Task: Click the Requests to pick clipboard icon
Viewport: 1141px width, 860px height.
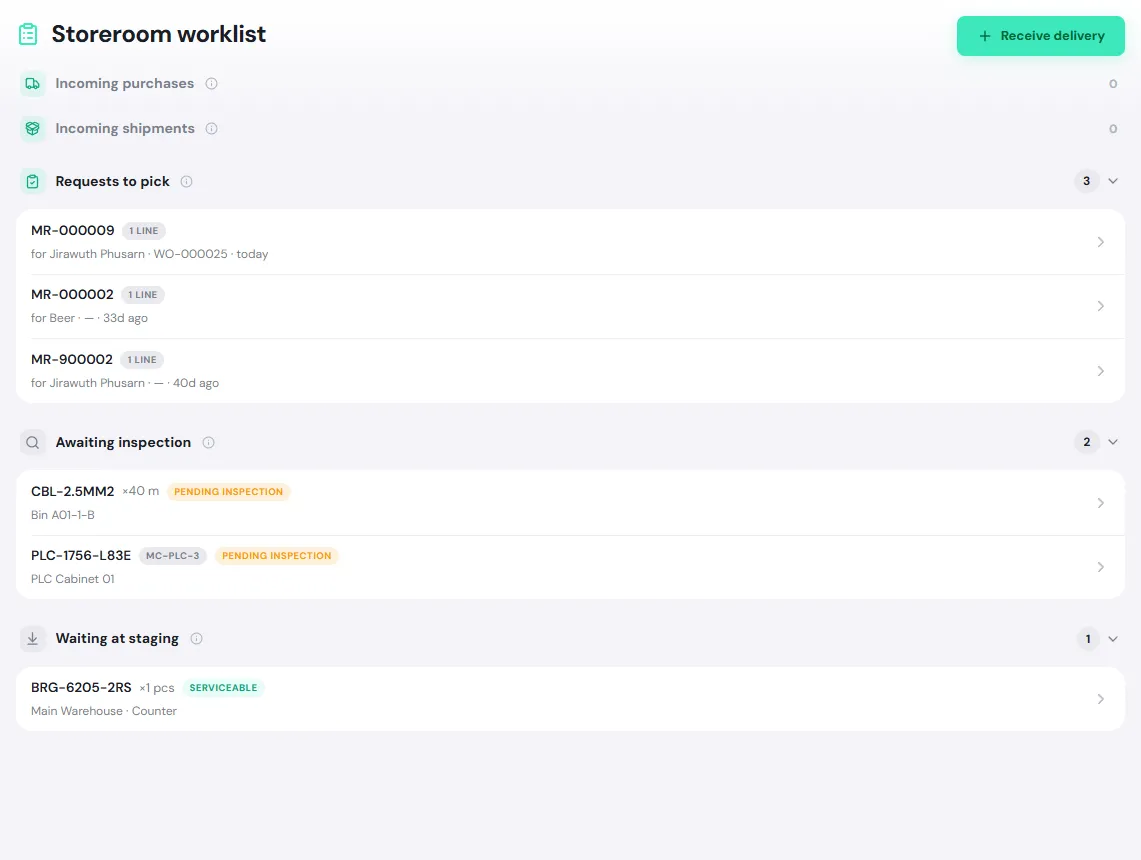Action: pyautogui.click(x=33, y=181)
